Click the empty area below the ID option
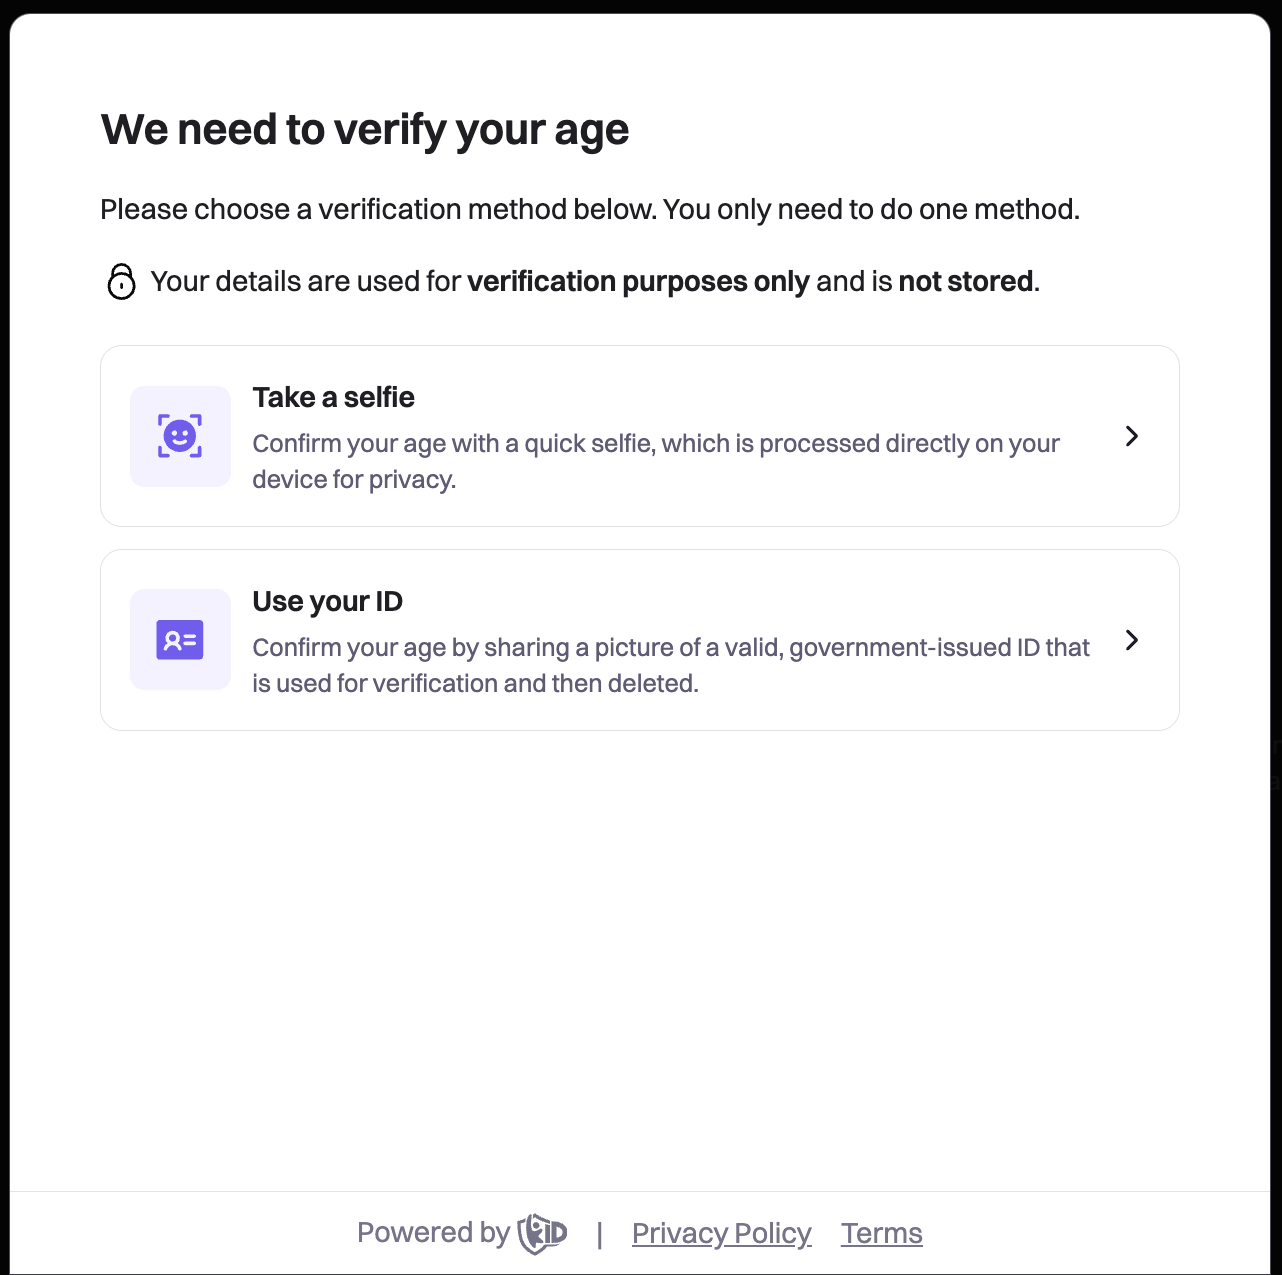This screenshot has width=1282, height=1275. click(x=640, y=950)
